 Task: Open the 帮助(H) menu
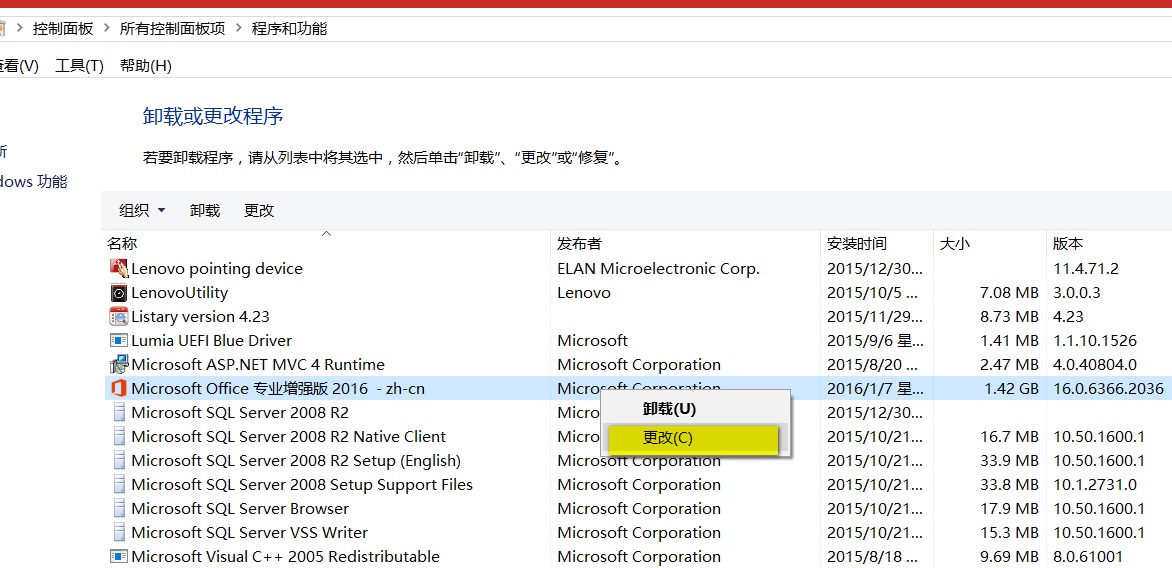click(146, 66)
